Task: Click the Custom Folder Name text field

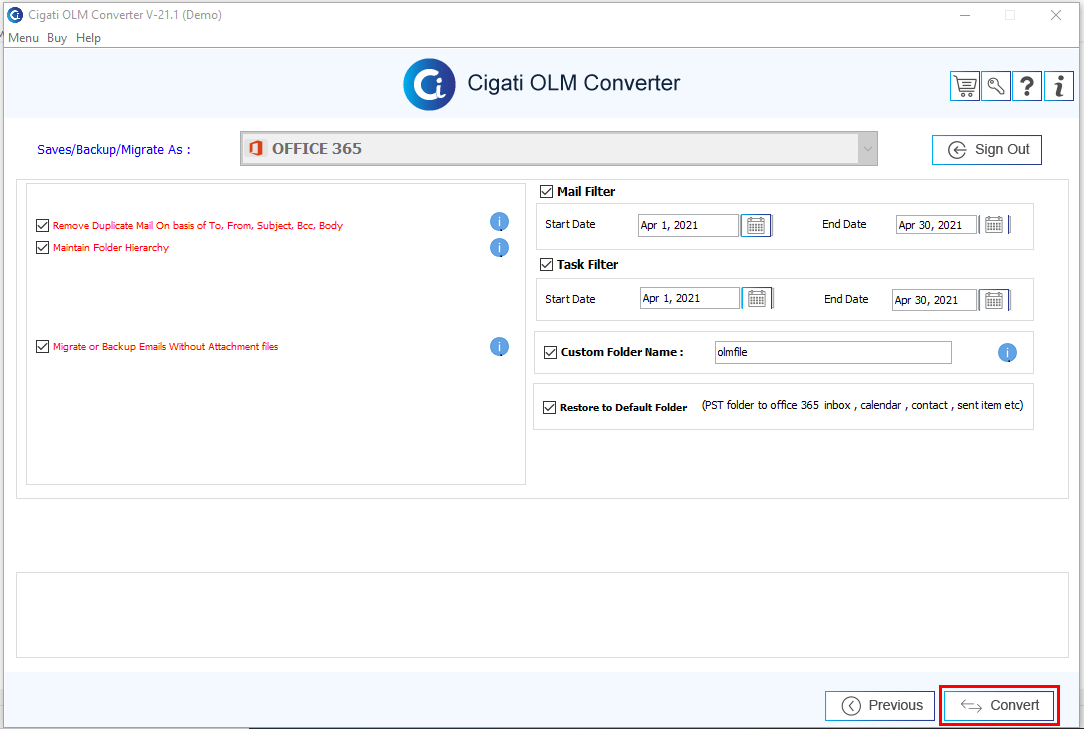Action: point(833,352)
